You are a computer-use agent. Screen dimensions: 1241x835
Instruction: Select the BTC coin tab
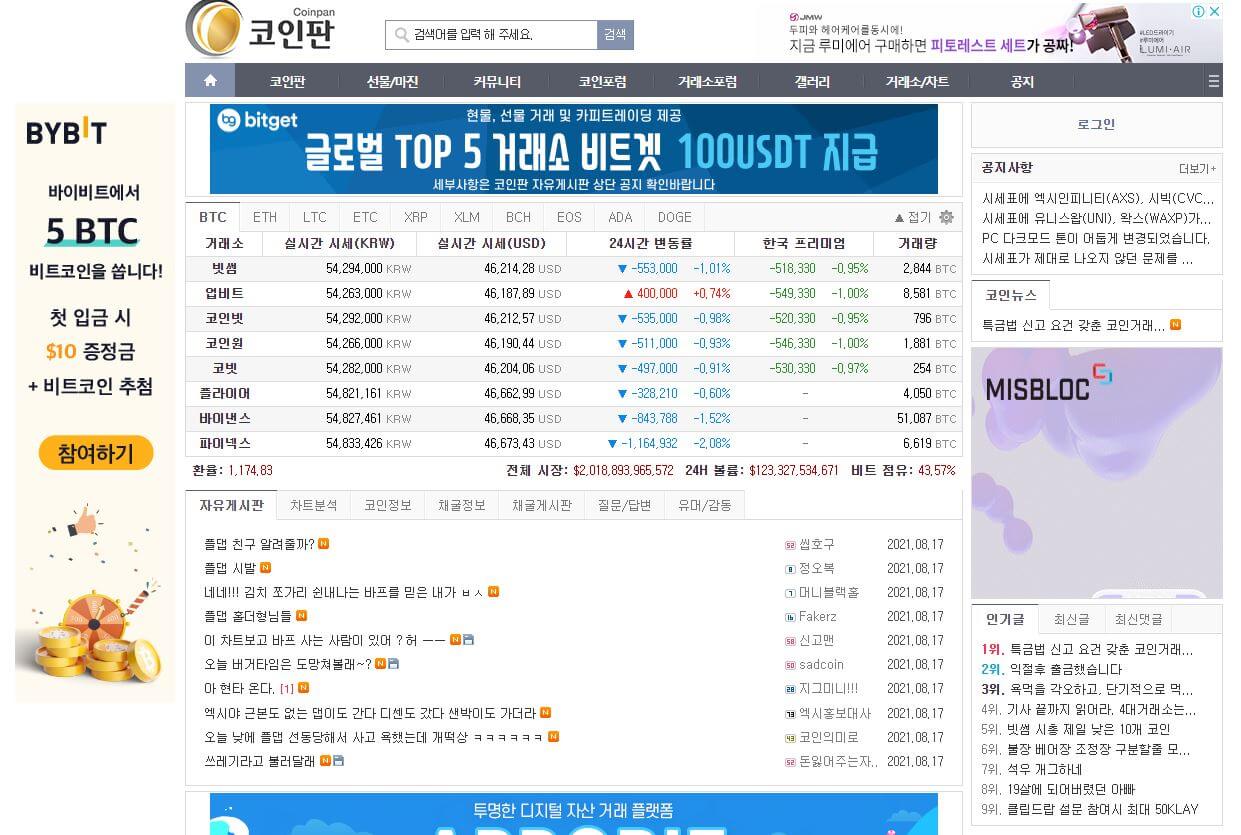[x=213, y=217]
